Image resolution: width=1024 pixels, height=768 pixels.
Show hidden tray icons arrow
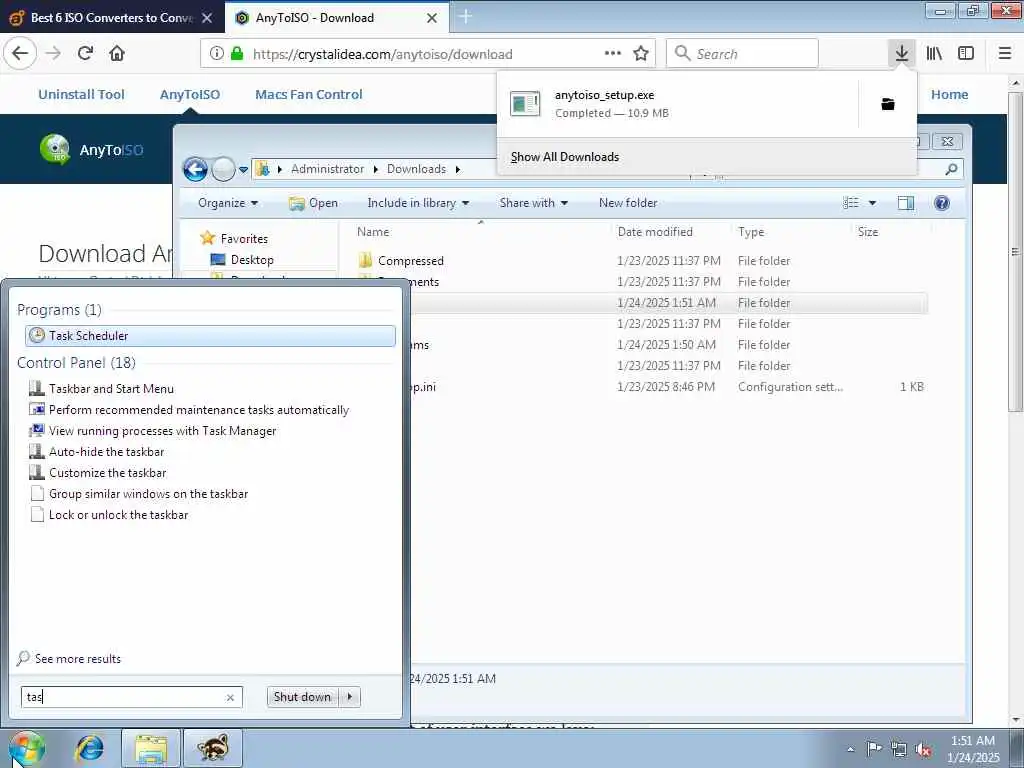[x=850, y=749]
